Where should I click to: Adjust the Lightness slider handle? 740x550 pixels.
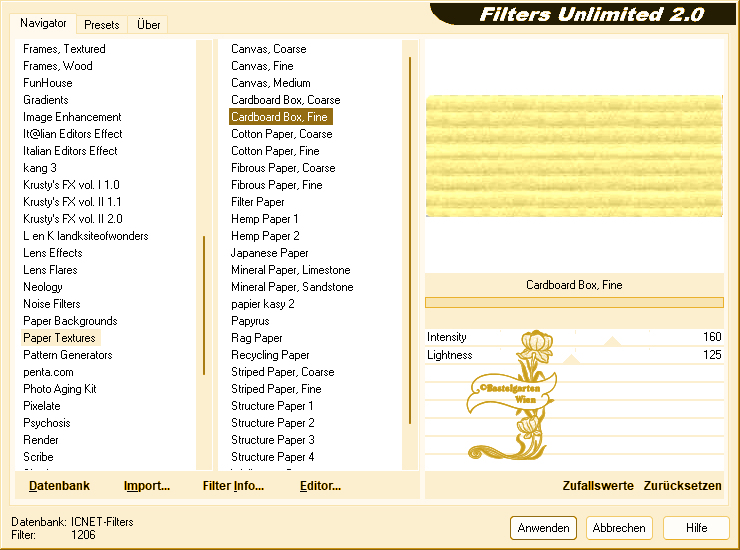point(572,359)
